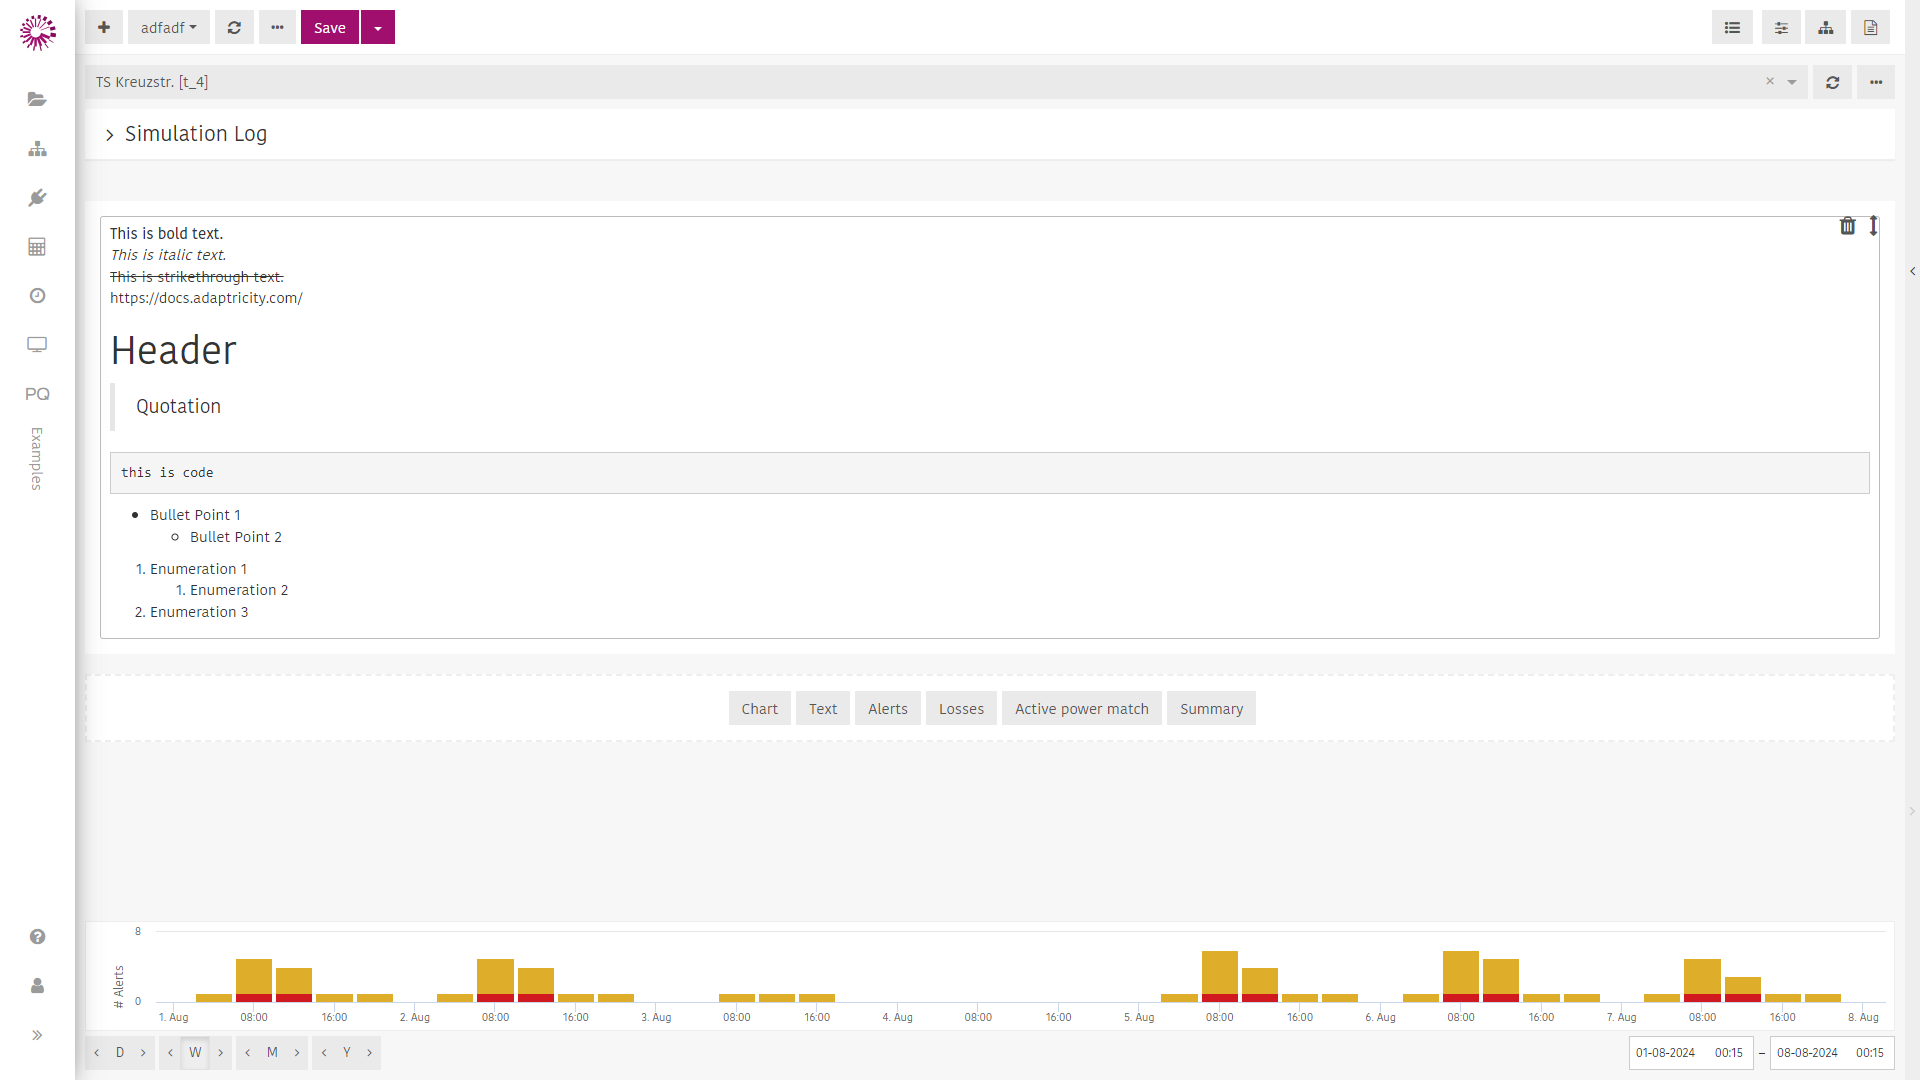
Task: Open the Save options dropdown arrow
Action: pyautogui.click(x=378, y=28)
